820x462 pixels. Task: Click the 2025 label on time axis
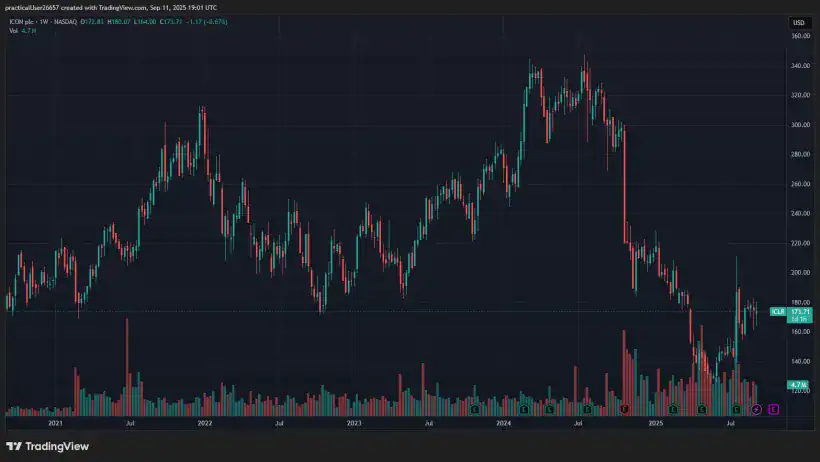coord(655,424)
